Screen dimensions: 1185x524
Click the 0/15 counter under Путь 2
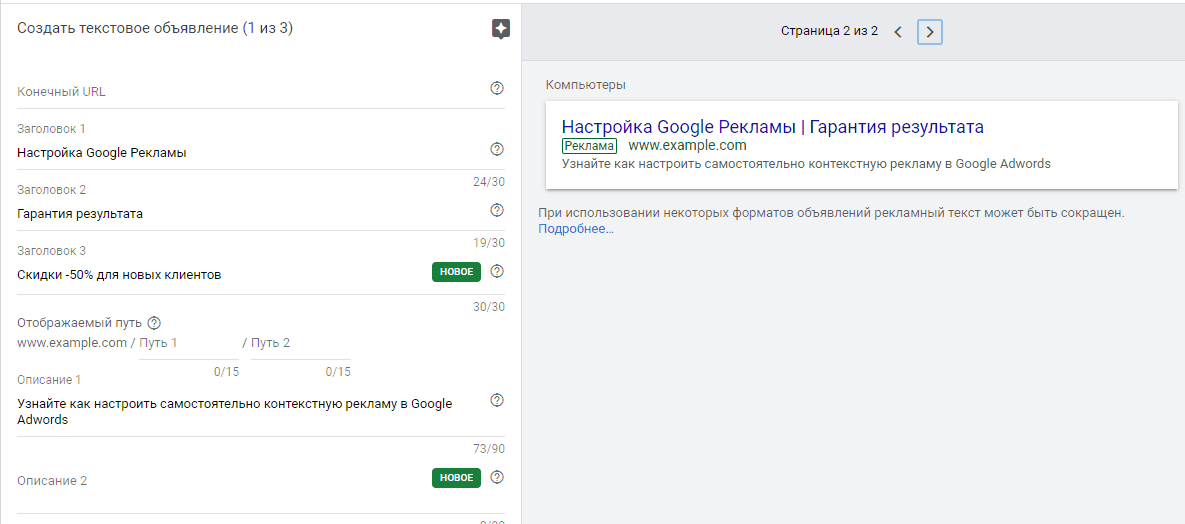tap(338, 371)
